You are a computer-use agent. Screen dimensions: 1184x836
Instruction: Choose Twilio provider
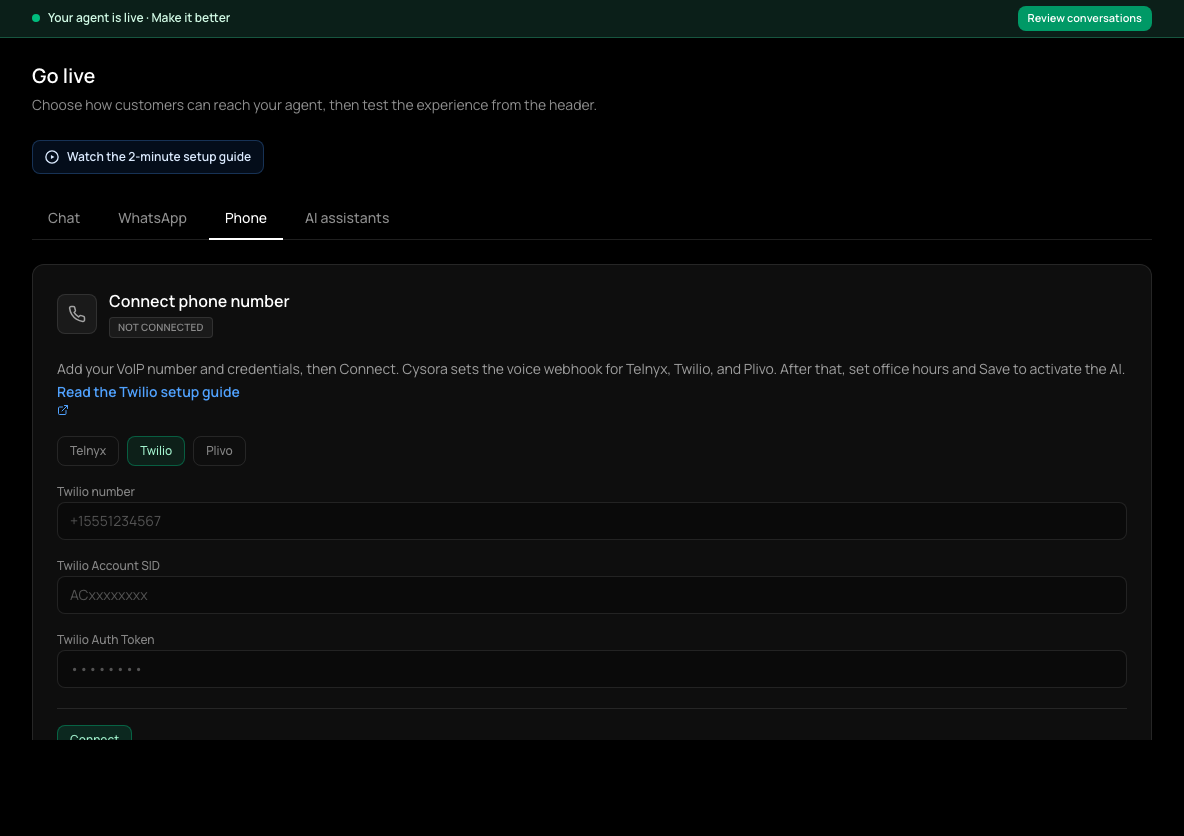(x=156, y=451)
